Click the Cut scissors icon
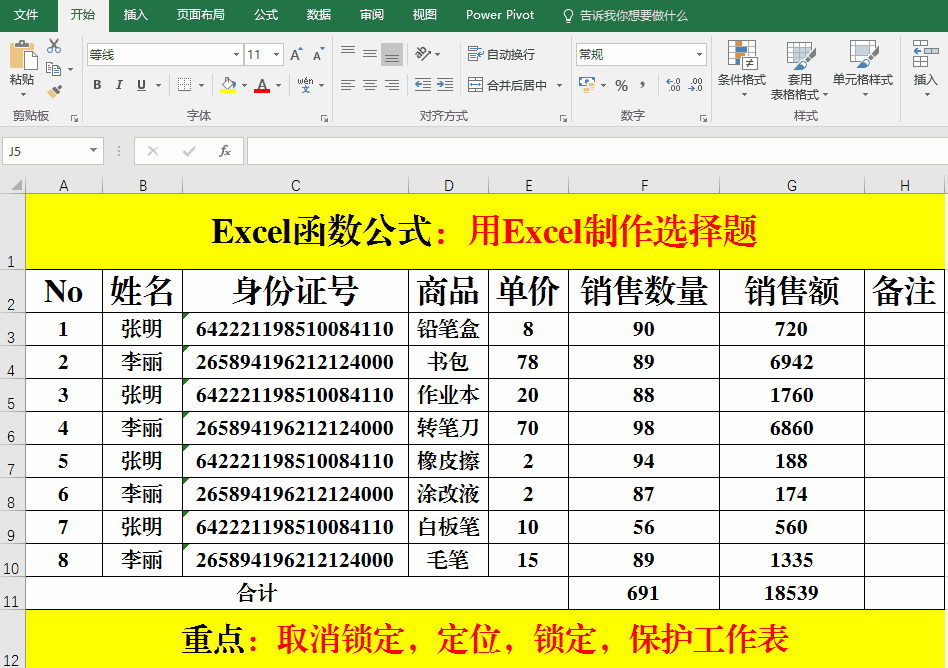948x668 pixels. (x=54, y=46)
